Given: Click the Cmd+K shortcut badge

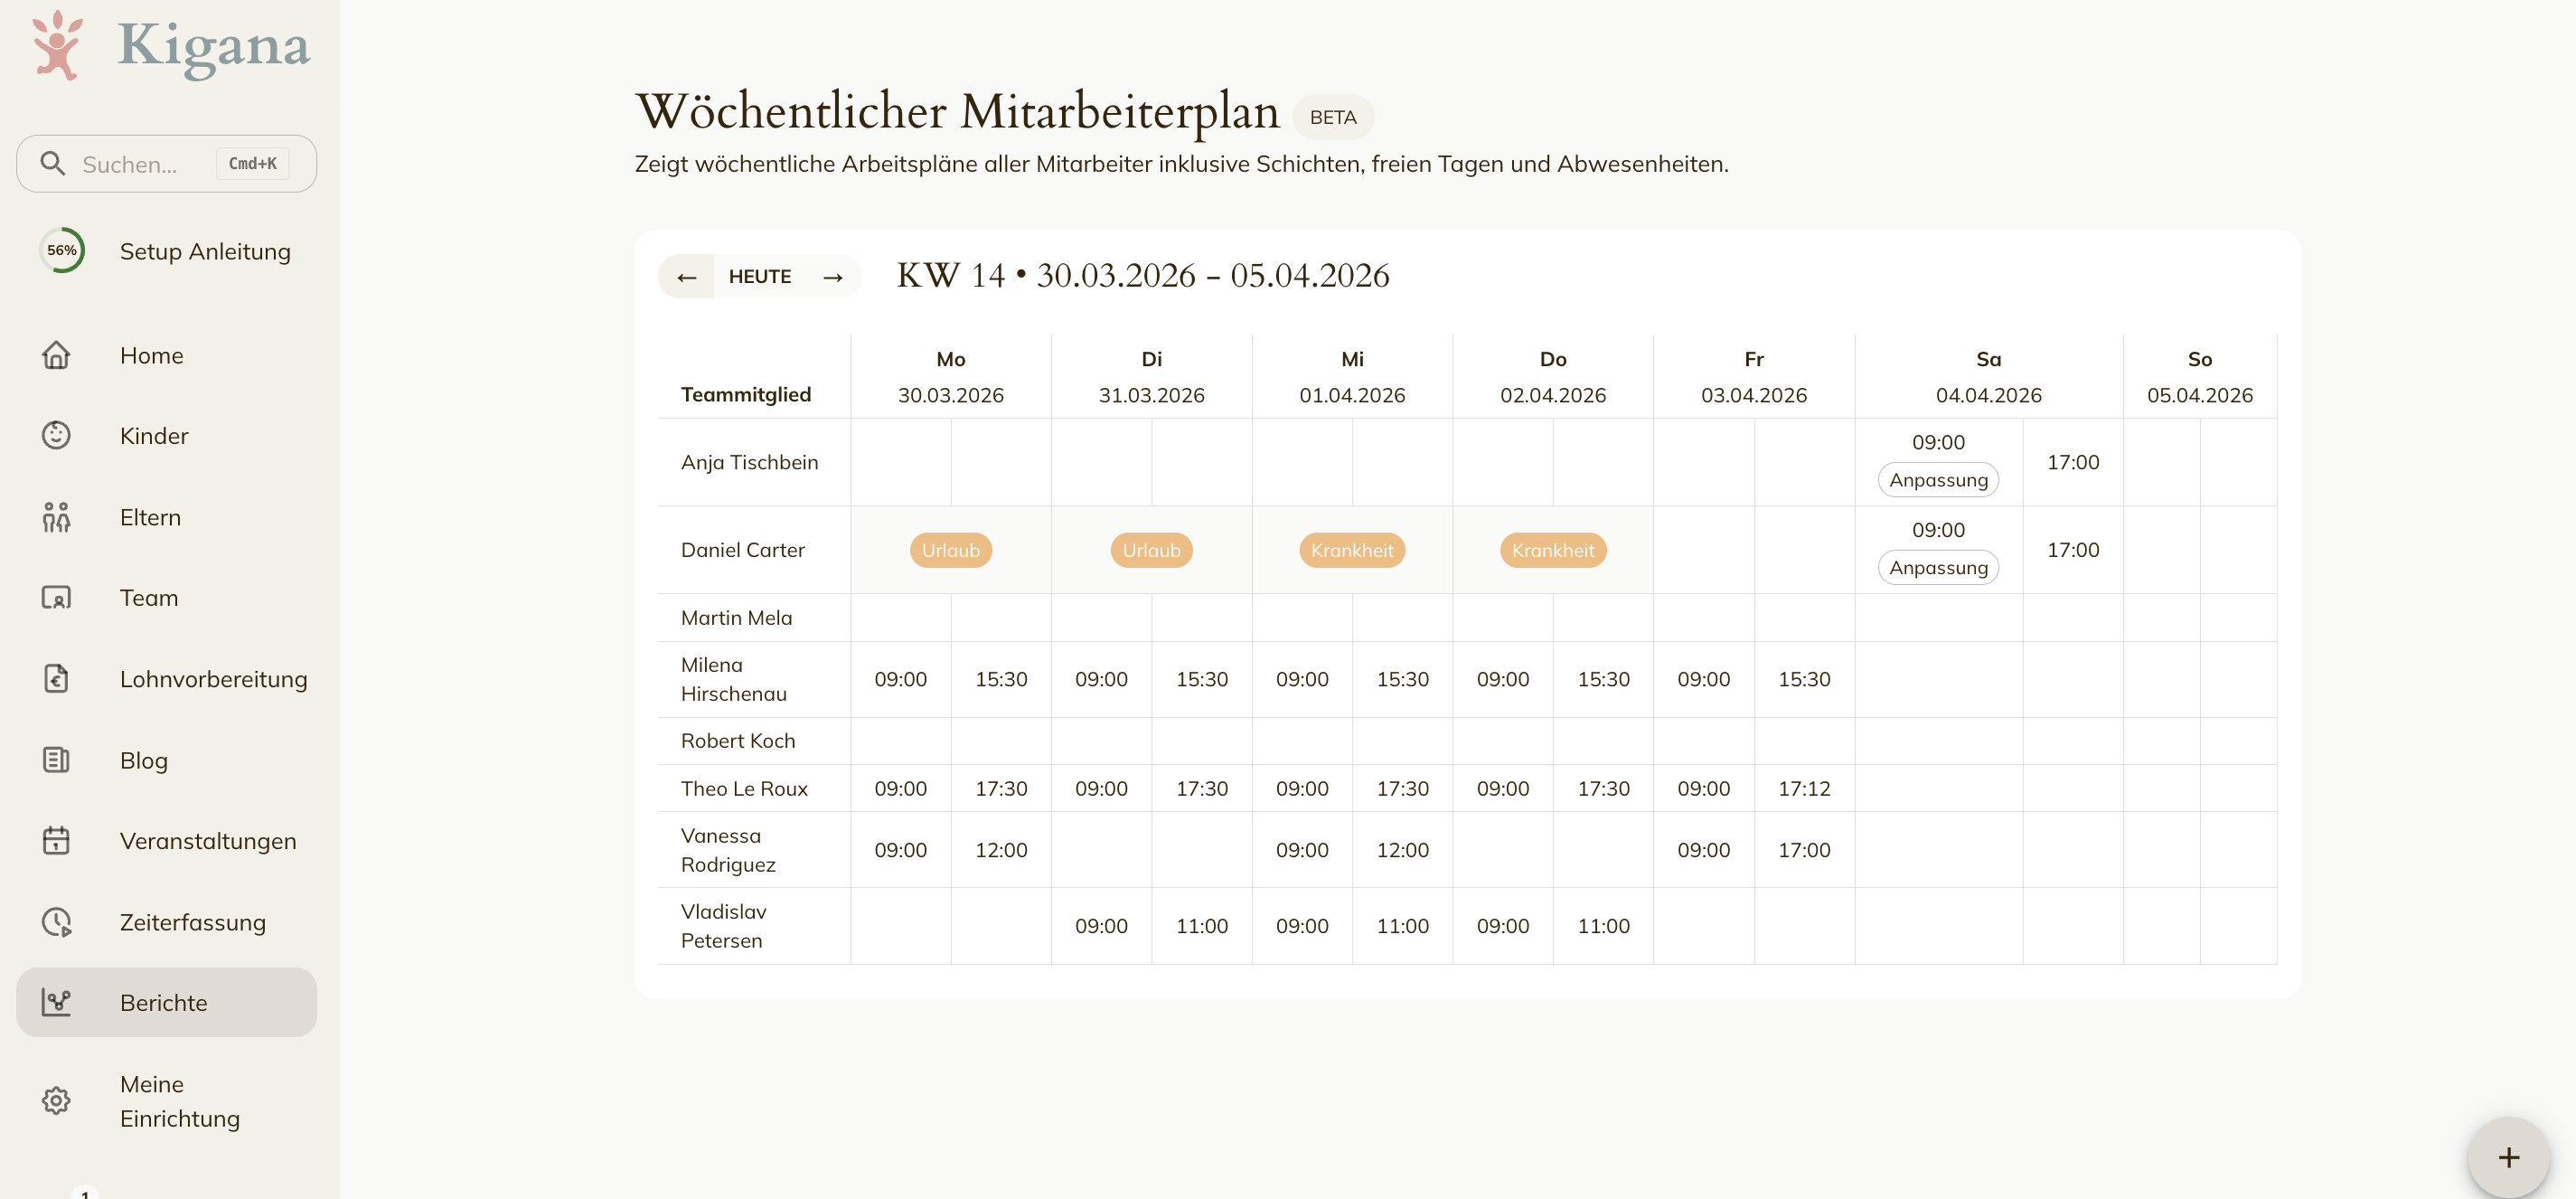Looking at the screenshot, I should tap(252, 163).
